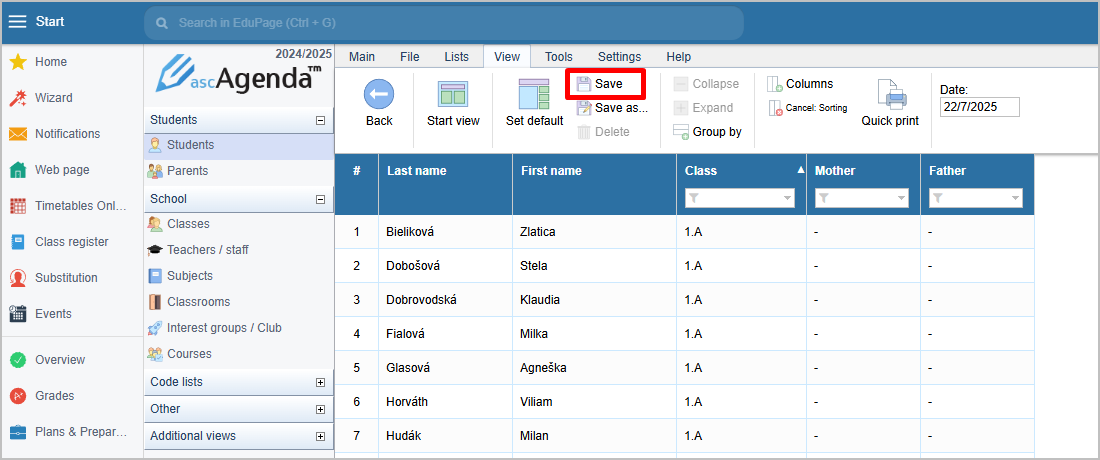The image size is (1100, 460).
Task: Switch to the Lists tab
Action: click(457, 57)
